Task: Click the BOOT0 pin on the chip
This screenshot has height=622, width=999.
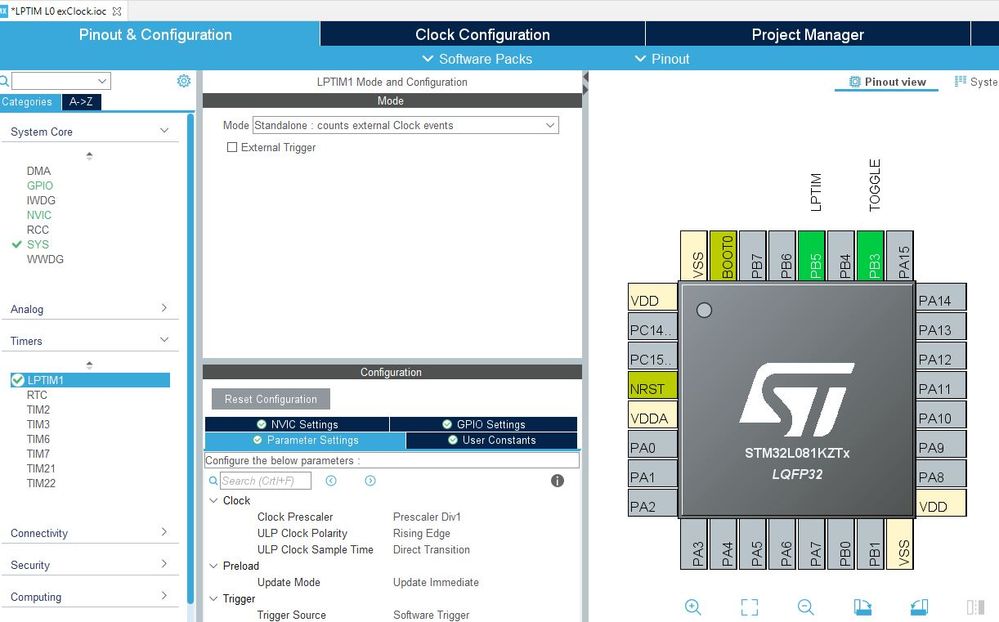Action: tap(723, 256)
